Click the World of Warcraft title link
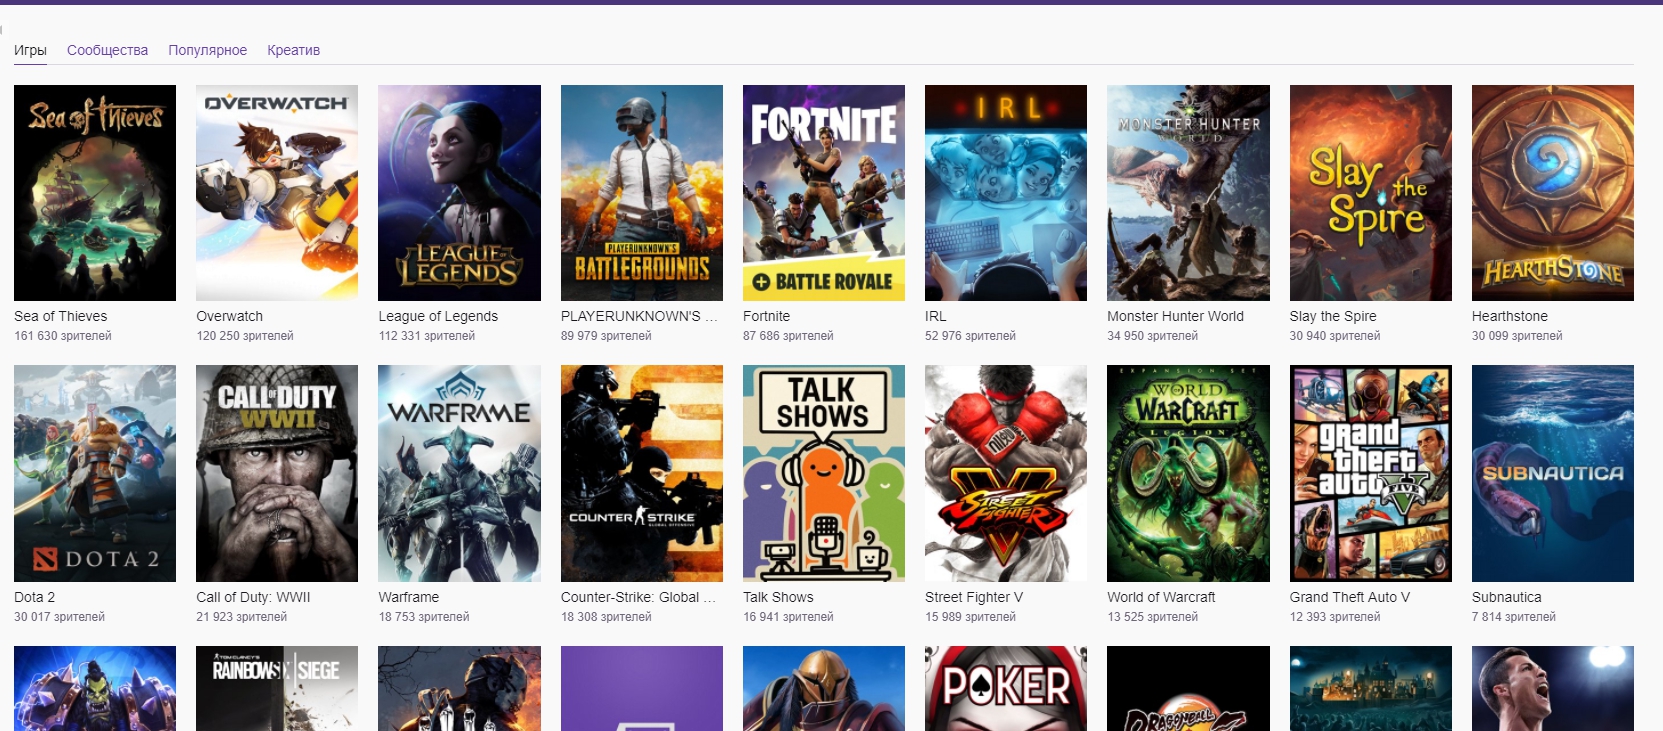The height and width of the screenshot is (731, 1663). (x=1161, y=597)
